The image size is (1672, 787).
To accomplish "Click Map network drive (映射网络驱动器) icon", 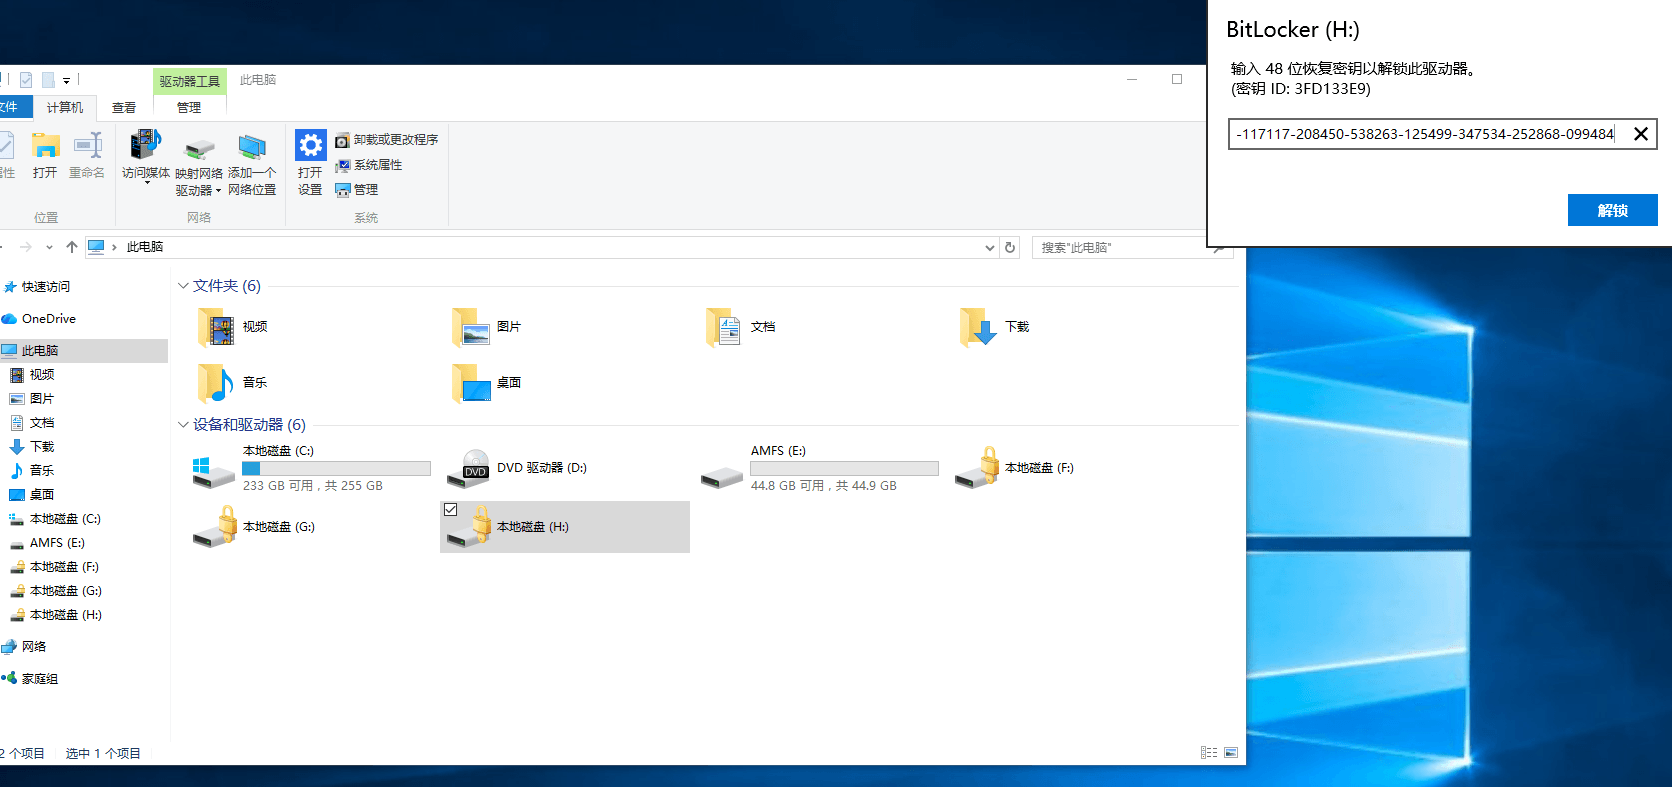I will (x=199, y=148).
